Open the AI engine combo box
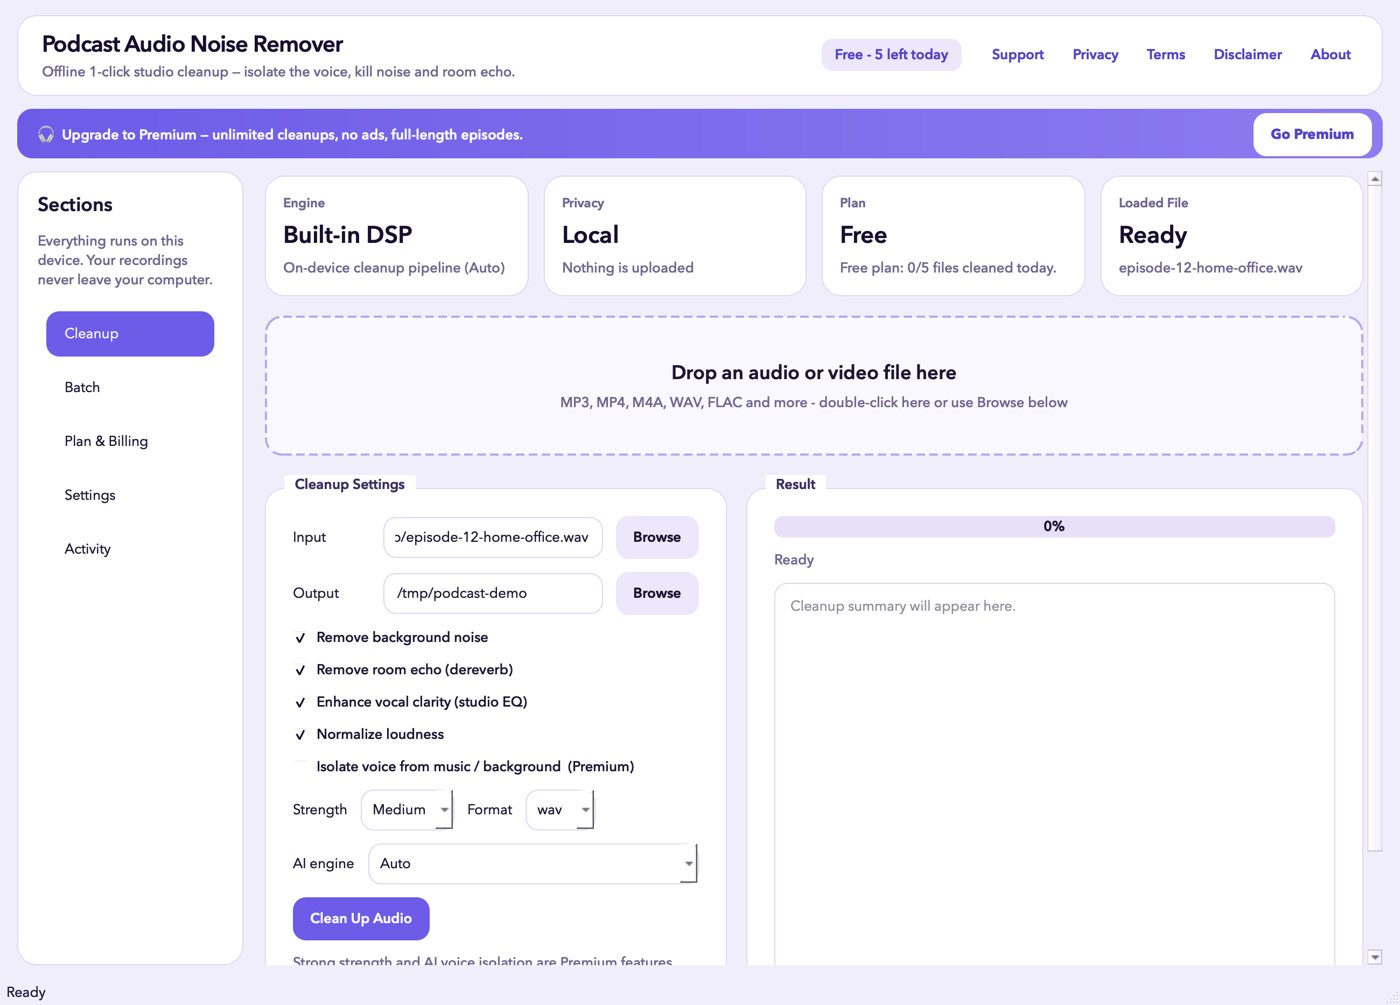 533,864
